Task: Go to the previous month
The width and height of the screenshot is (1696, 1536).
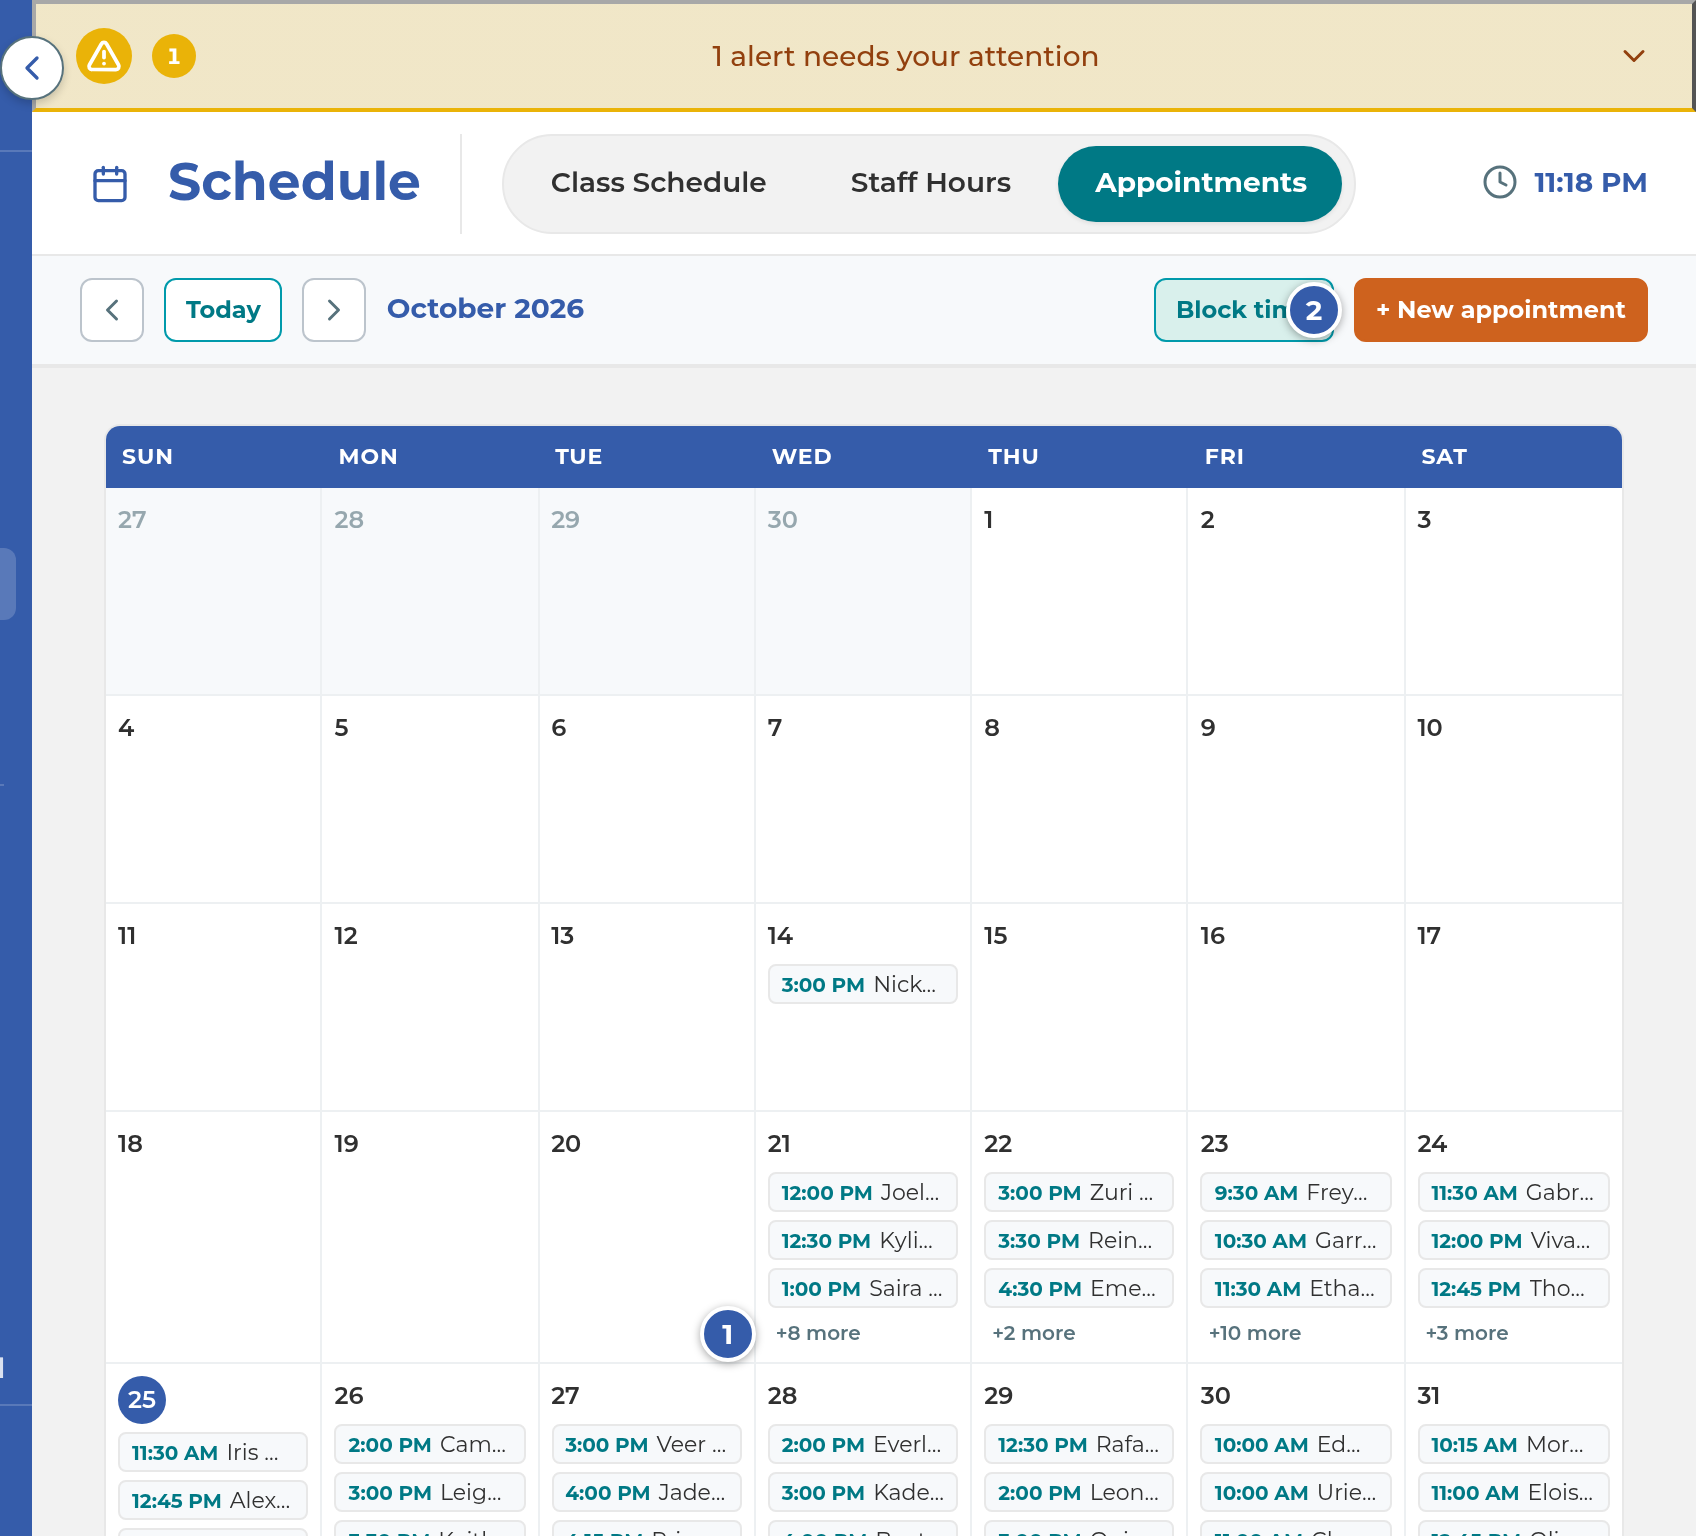Action: (112, 310)
